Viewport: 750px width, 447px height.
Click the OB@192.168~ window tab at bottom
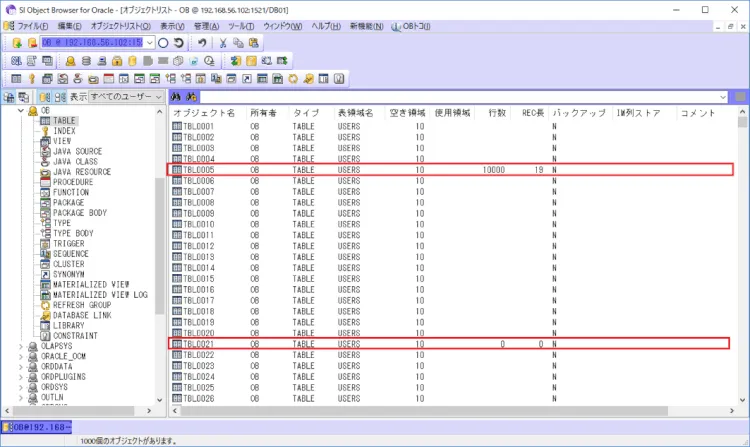click(37, 427)
